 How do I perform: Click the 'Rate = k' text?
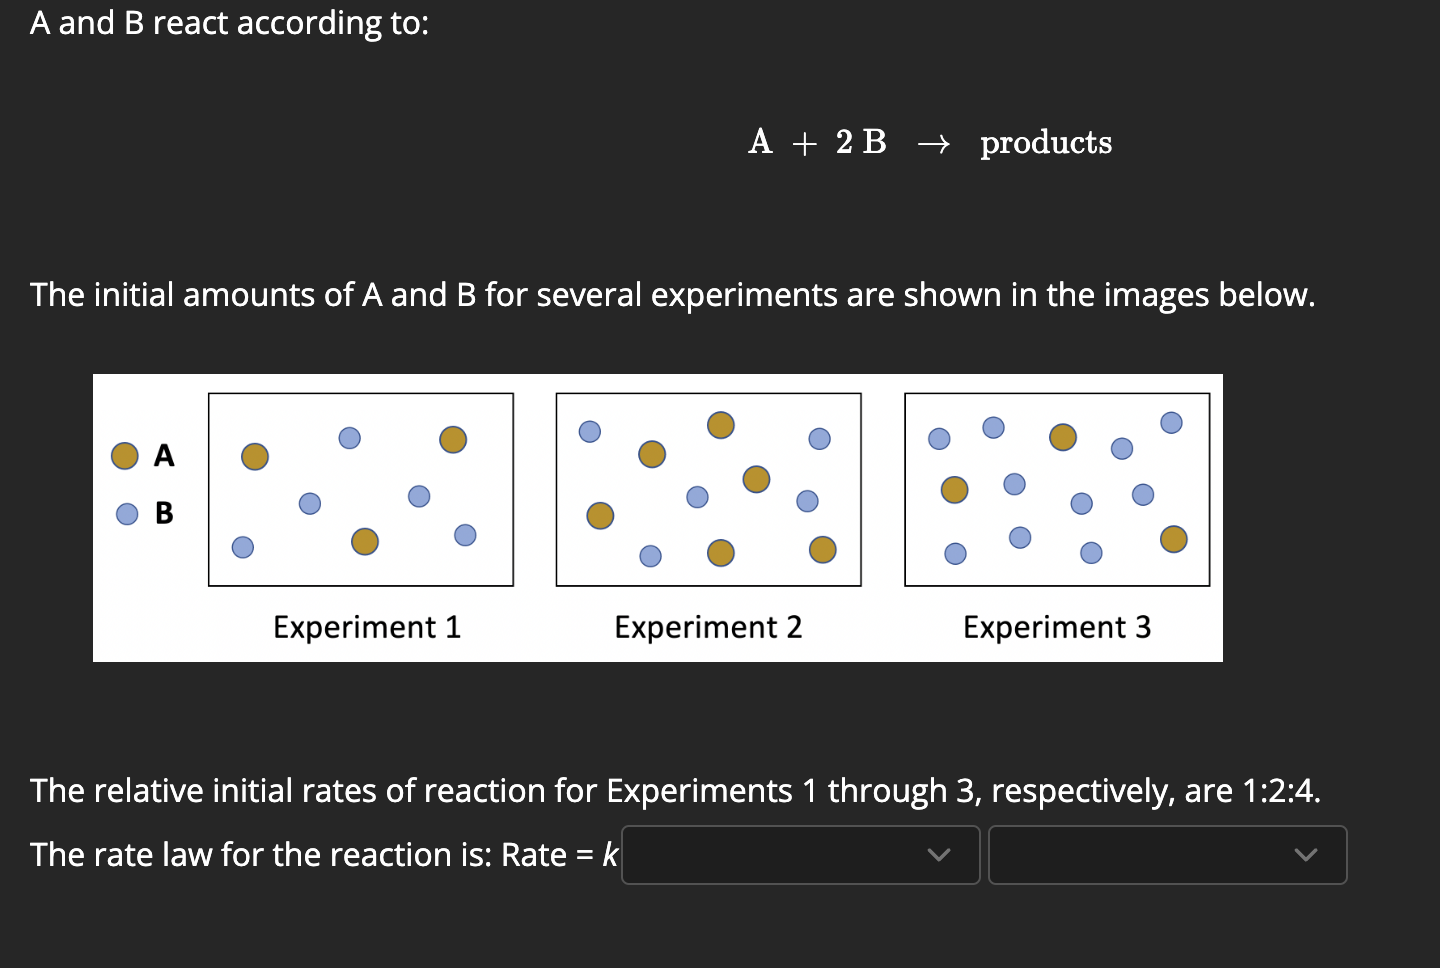point(560,855)
